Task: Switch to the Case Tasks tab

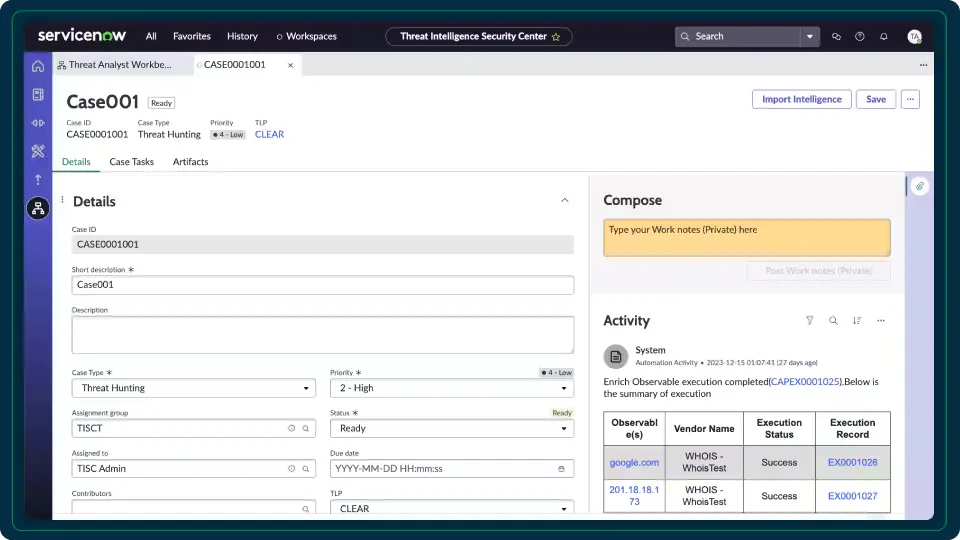Action: point(132,162)
